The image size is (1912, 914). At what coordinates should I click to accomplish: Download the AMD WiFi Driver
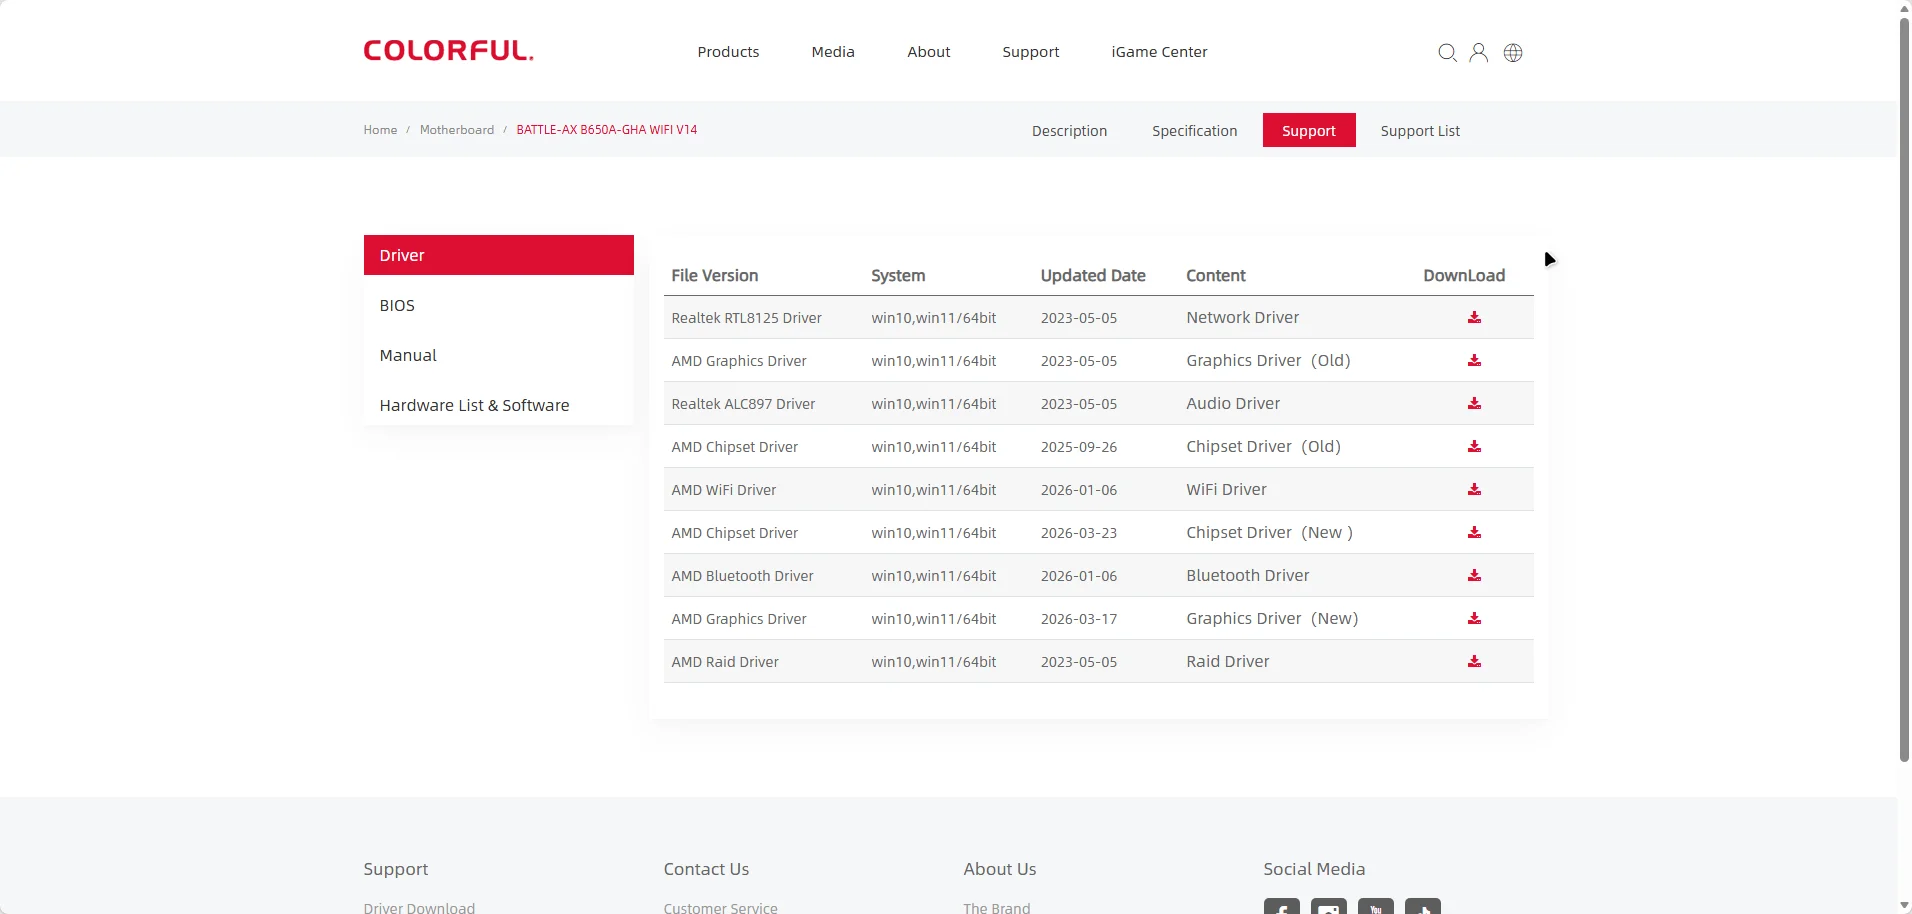(1474, 490)
